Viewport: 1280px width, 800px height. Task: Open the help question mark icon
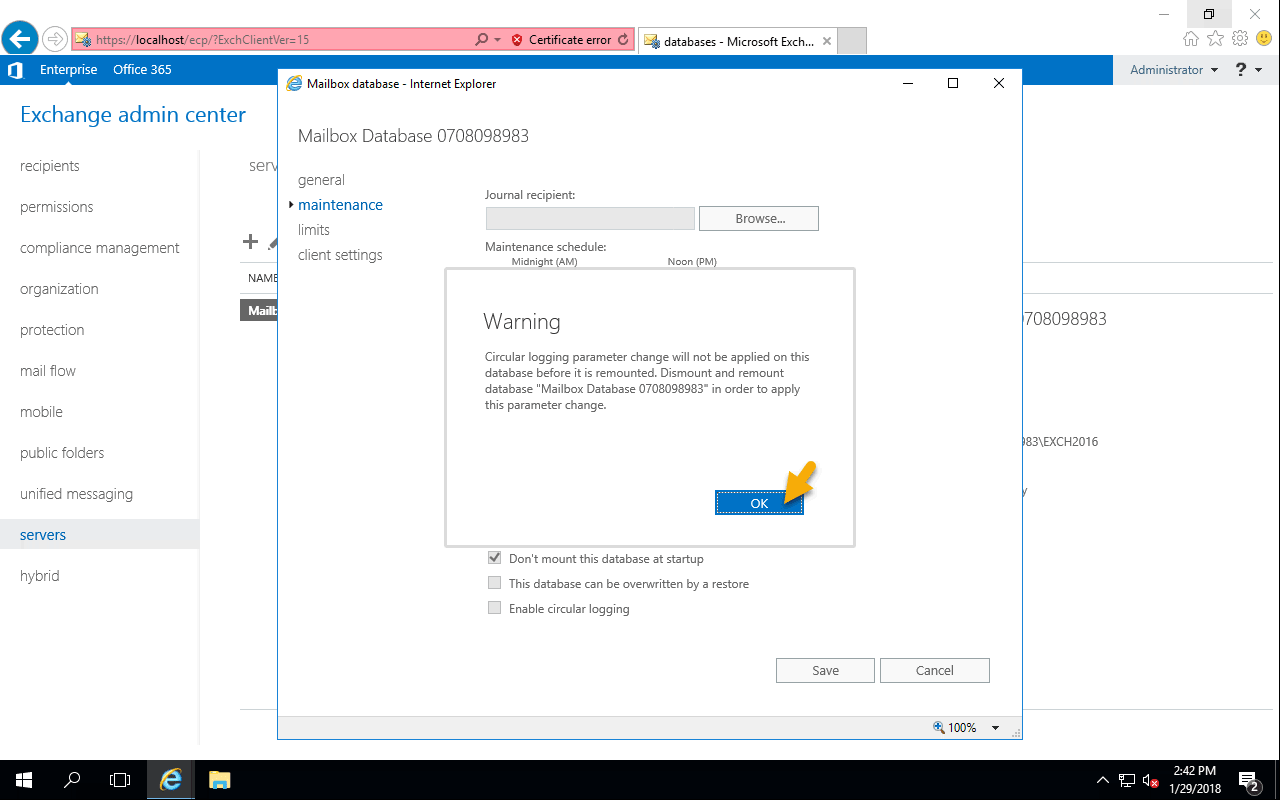click(1242, 70)
